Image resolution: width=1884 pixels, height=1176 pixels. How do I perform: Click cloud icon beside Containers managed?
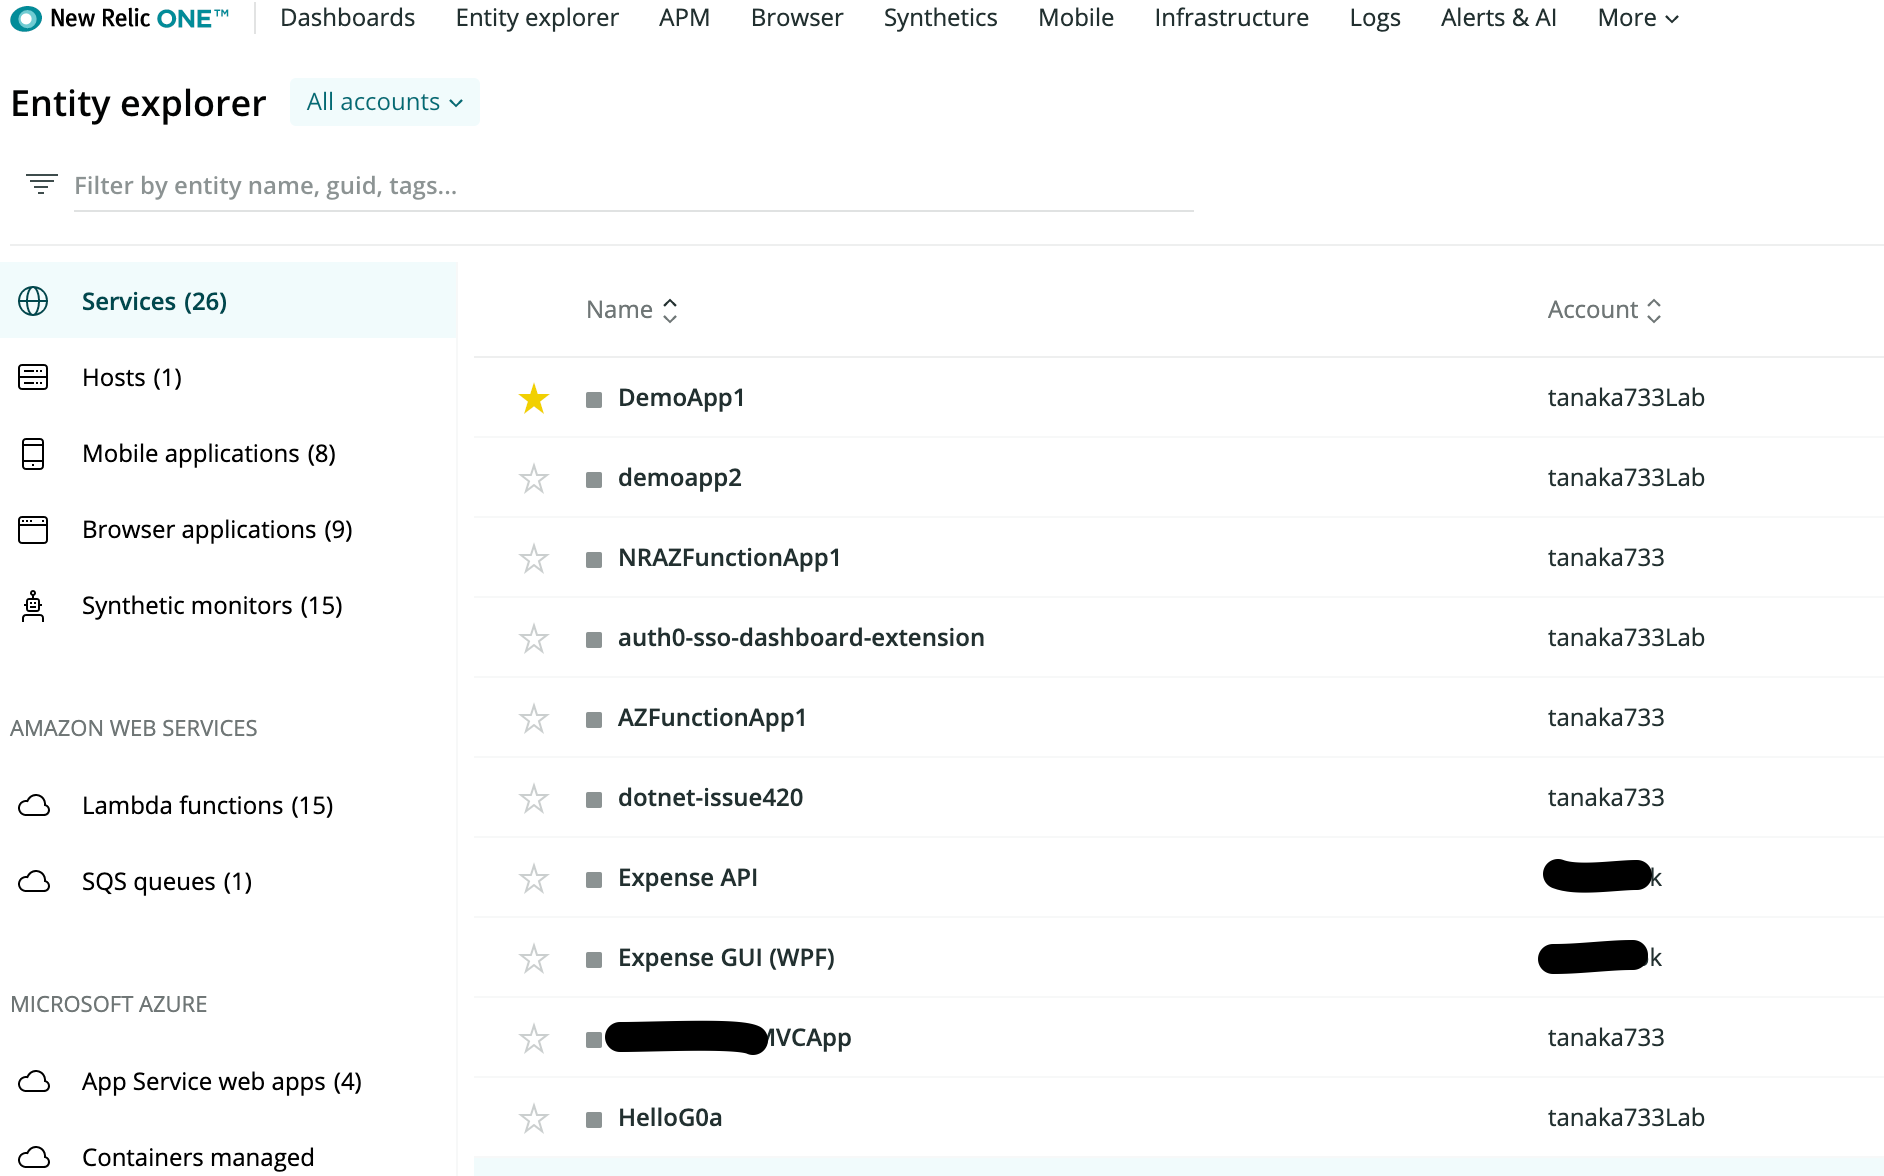click(x=34, y=1157)
